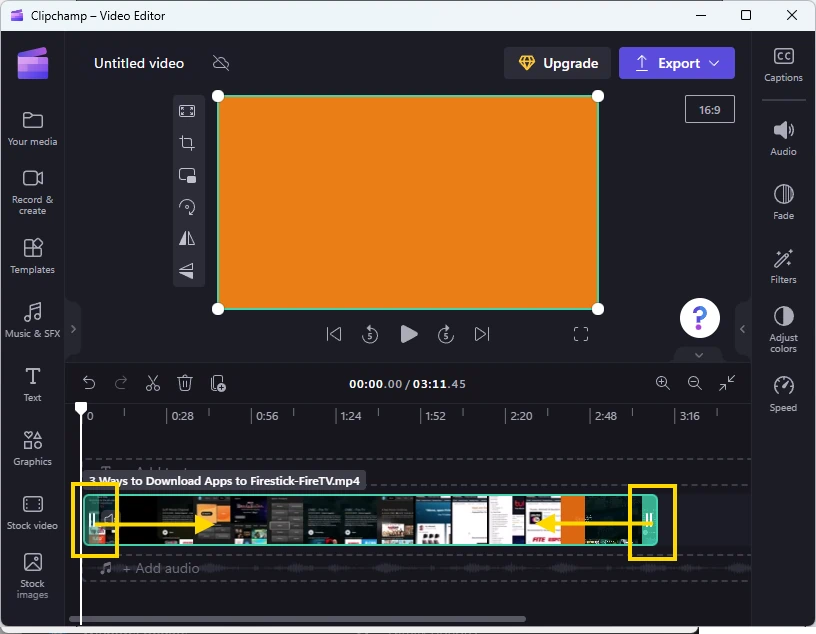Expand the right property panel chevron
The height and width of the screenshot is (634, 816).
[x=743, y=329]
